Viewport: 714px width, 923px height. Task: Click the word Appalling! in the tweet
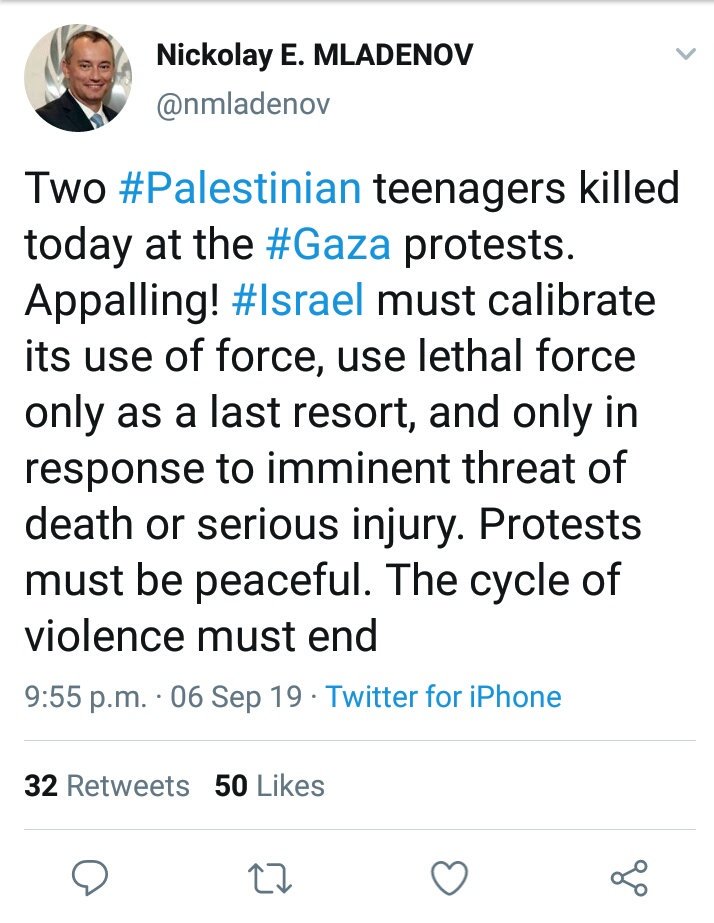[121, 300]
